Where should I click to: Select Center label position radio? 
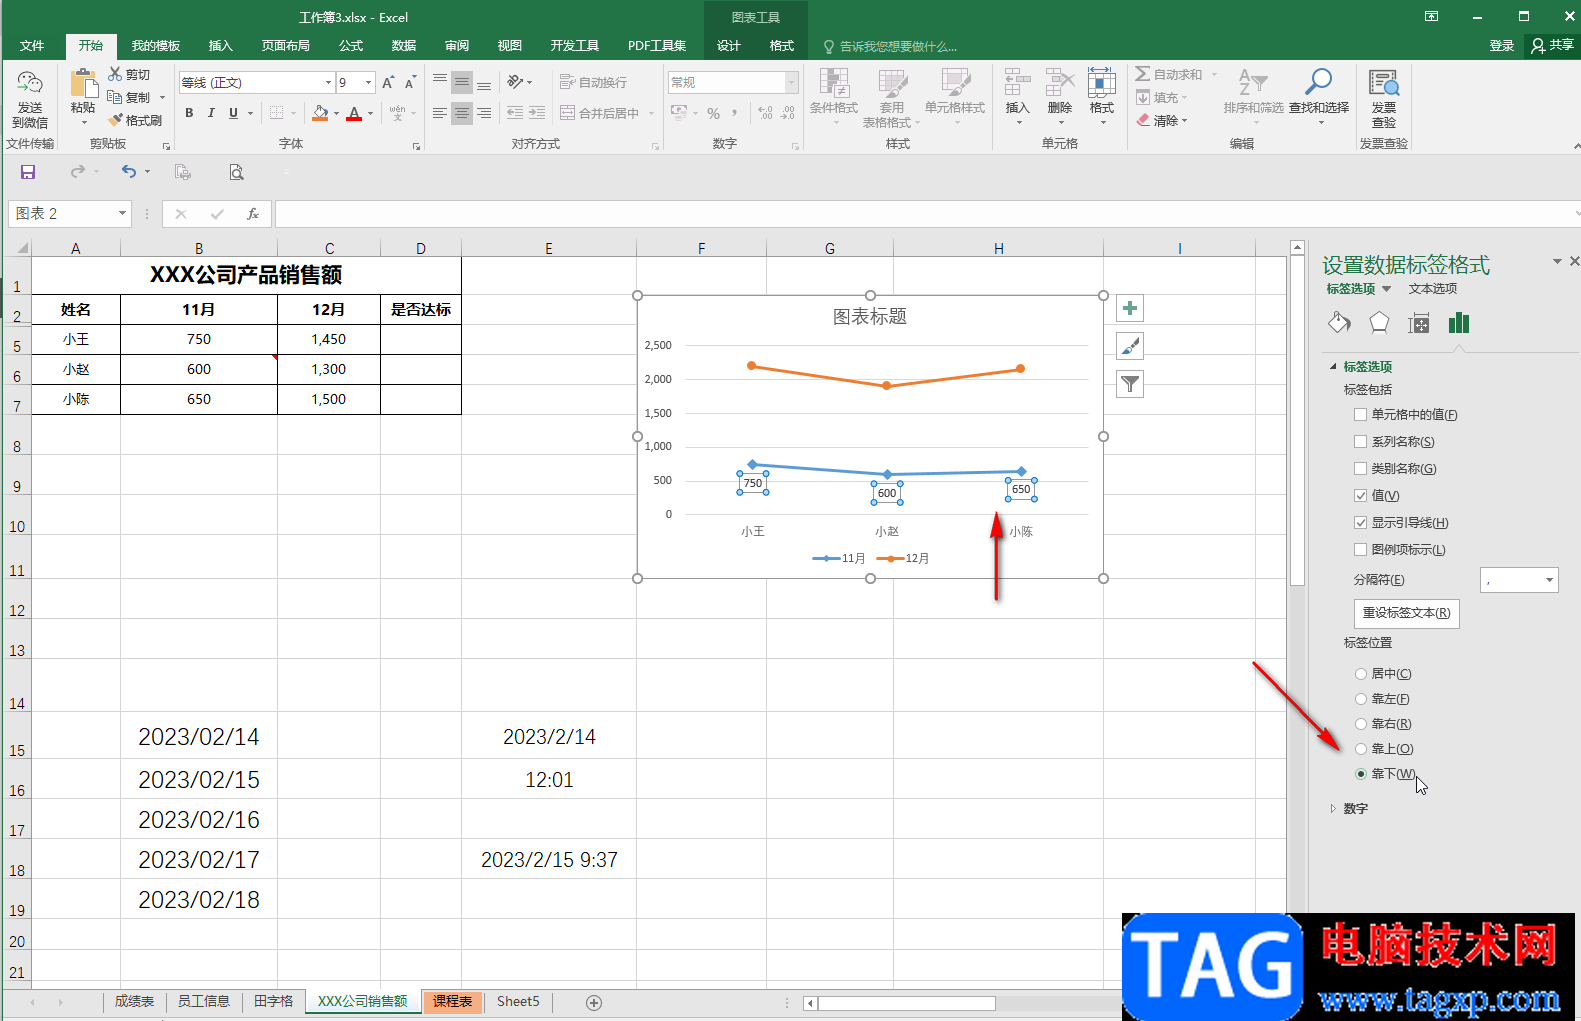[1361, 674]
